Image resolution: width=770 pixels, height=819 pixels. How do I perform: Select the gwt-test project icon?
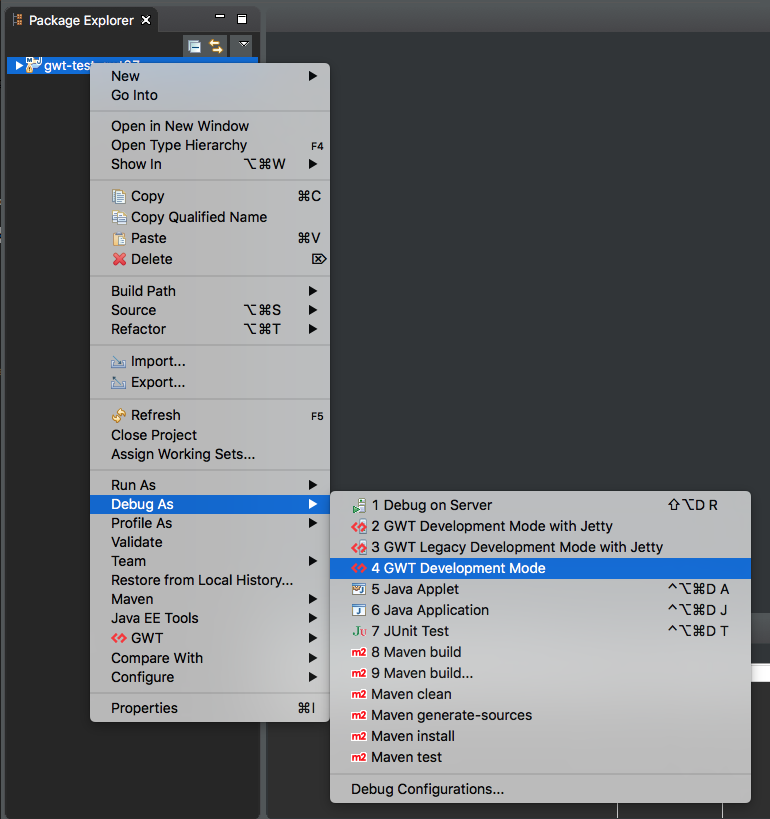(x=33, y=65)
